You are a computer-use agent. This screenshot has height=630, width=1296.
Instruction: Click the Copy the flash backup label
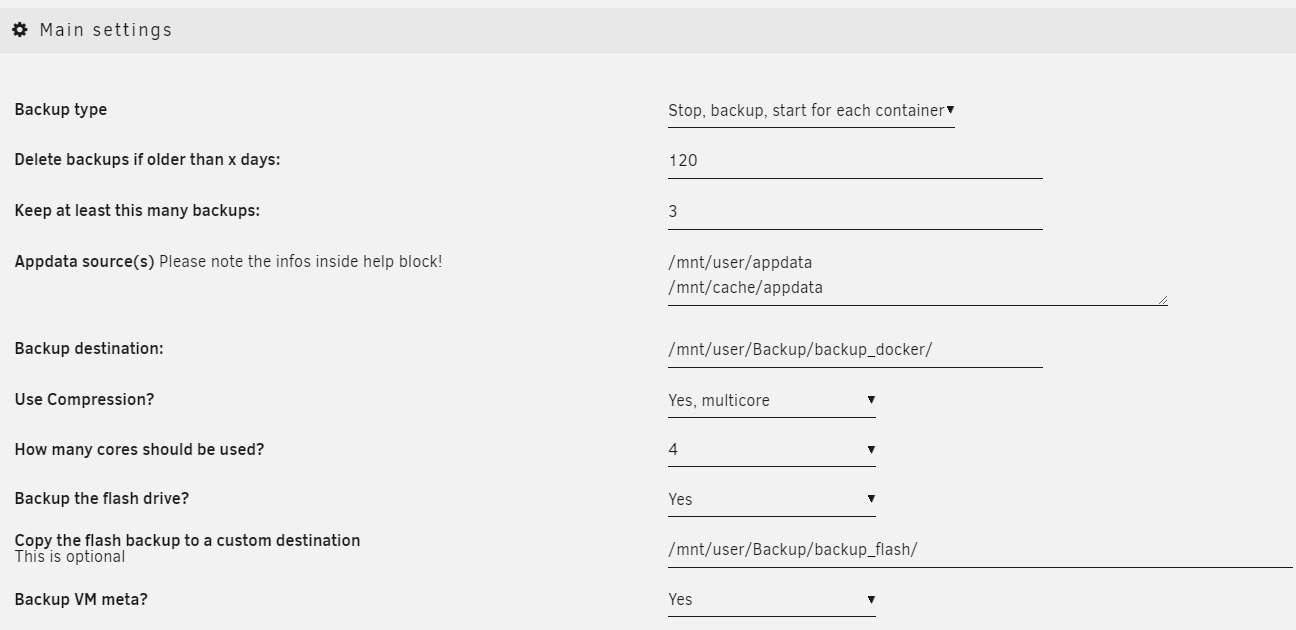tap(187, 540)
